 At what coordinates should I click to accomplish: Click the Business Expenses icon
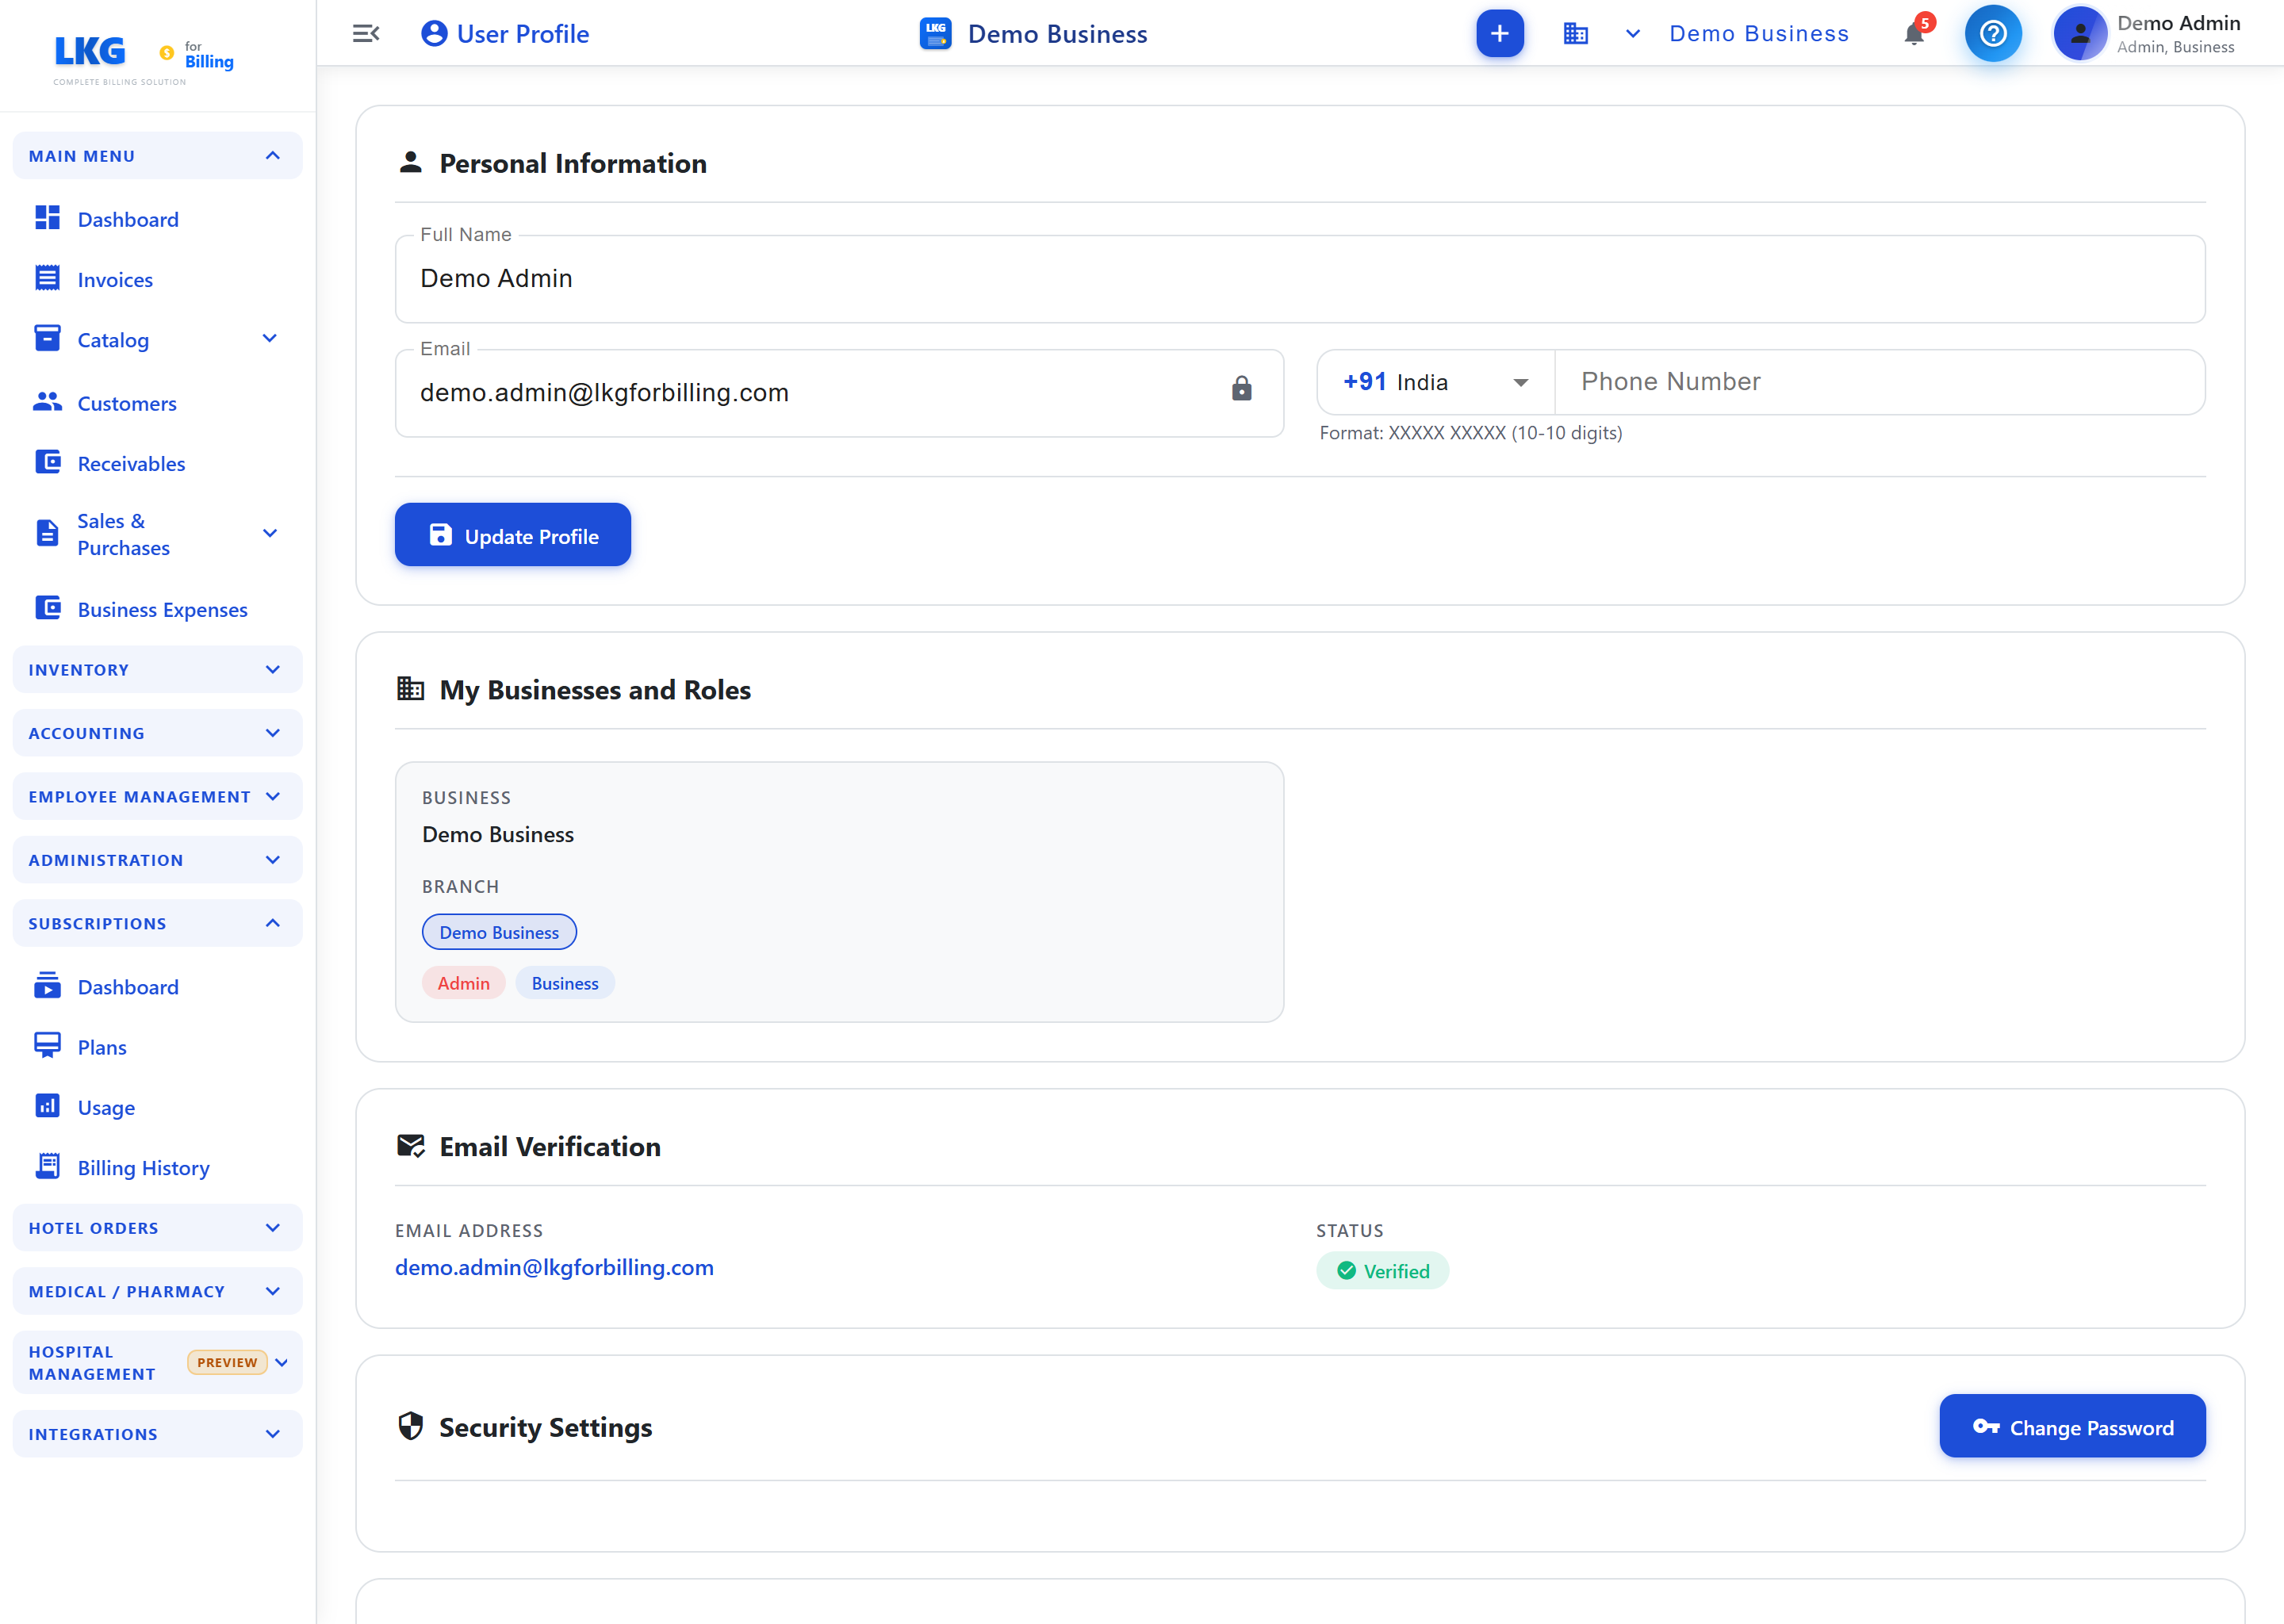coord(47,608)
